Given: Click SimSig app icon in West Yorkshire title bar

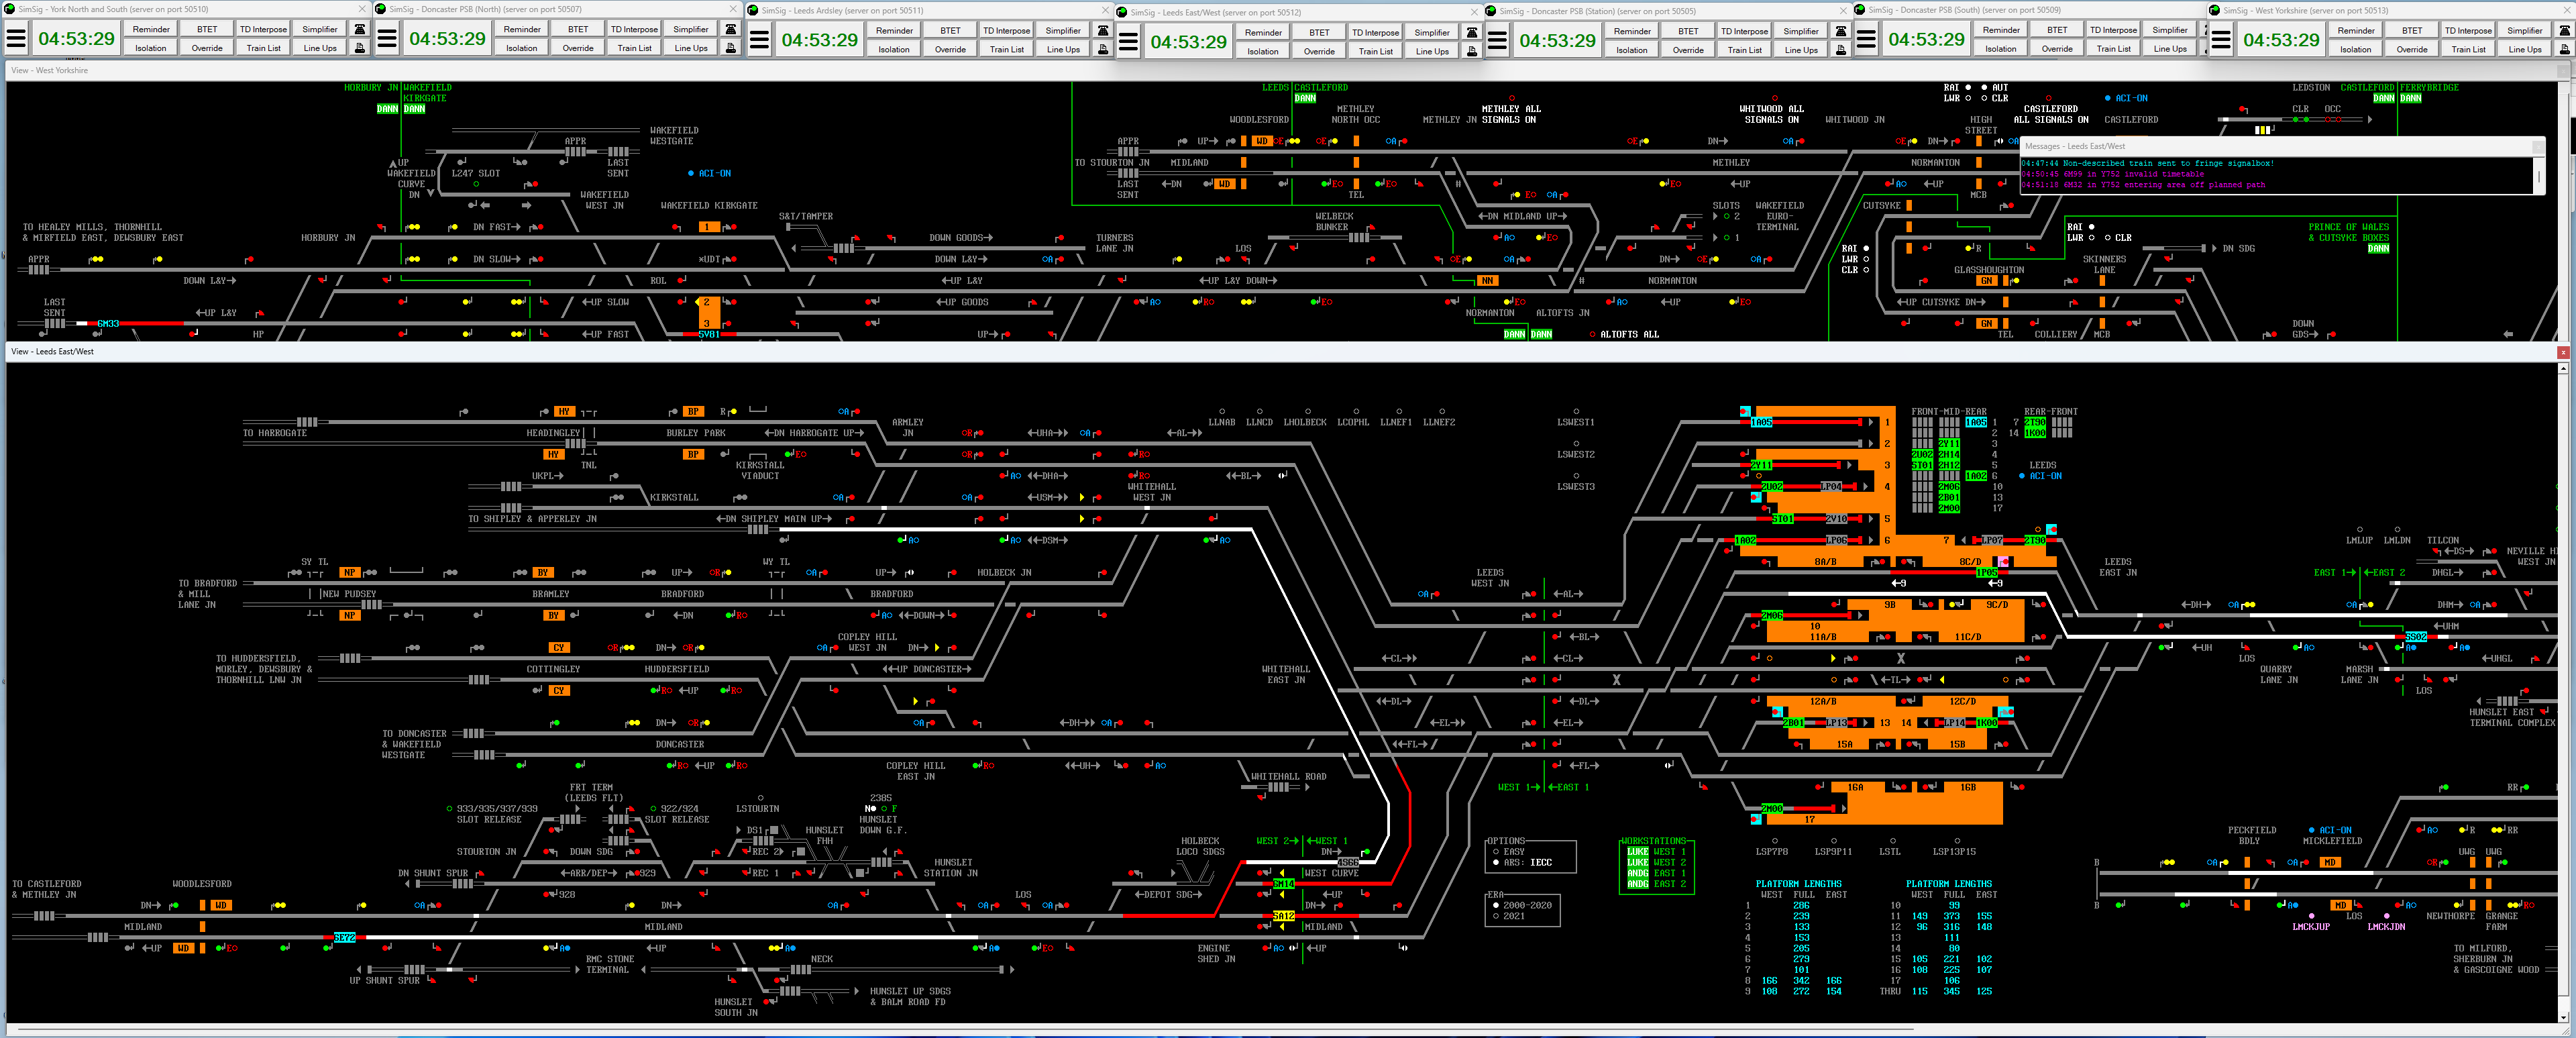Looking at the screenshot, I should 2215,10.
